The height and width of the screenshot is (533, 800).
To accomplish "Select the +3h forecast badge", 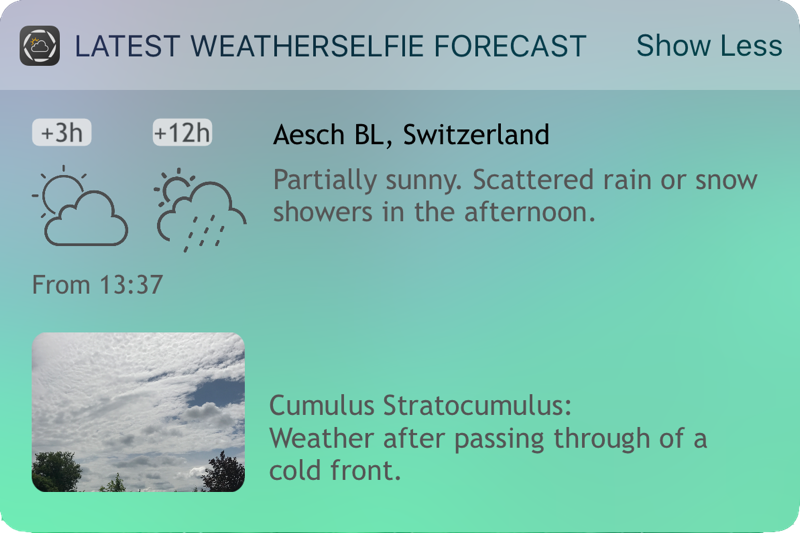I will pos(62,133).
